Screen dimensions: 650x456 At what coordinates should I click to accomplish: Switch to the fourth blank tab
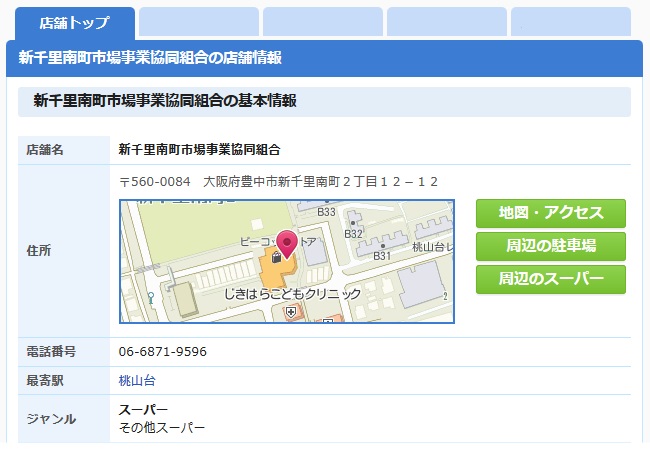(446, 22)
